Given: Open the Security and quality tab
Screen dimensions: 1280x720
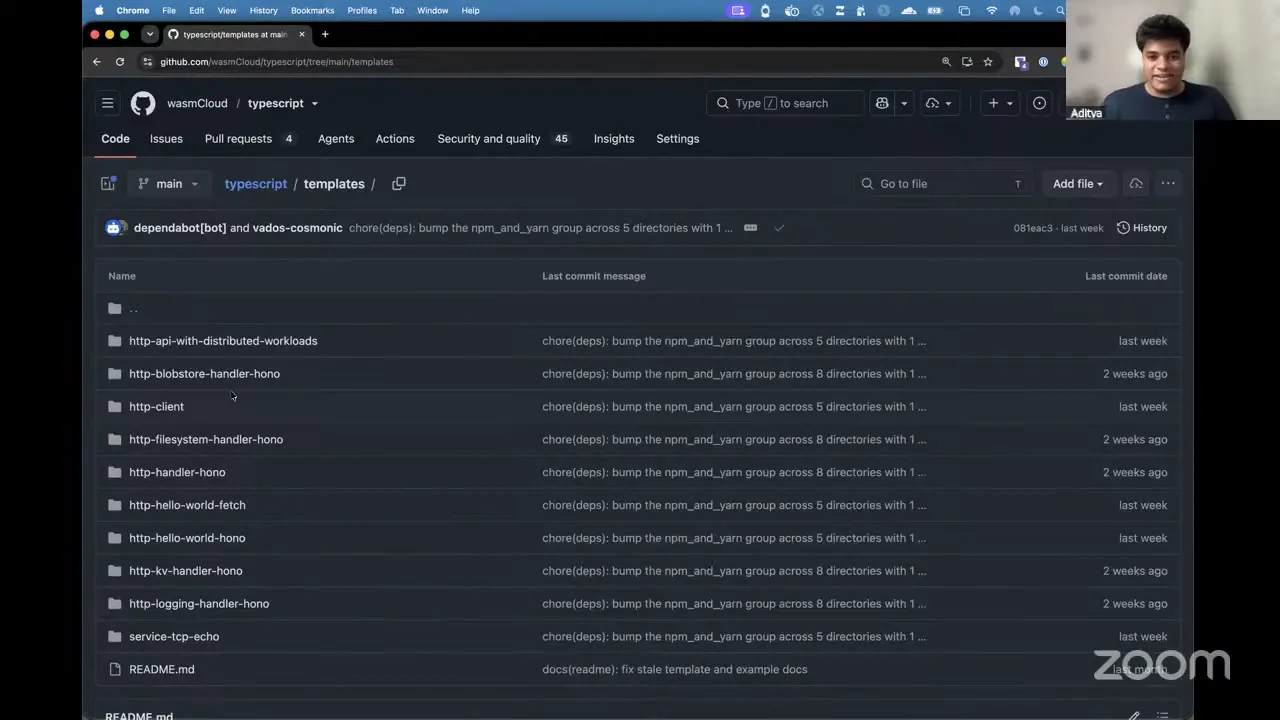Looking at the screenshot, I should point(504,139).
